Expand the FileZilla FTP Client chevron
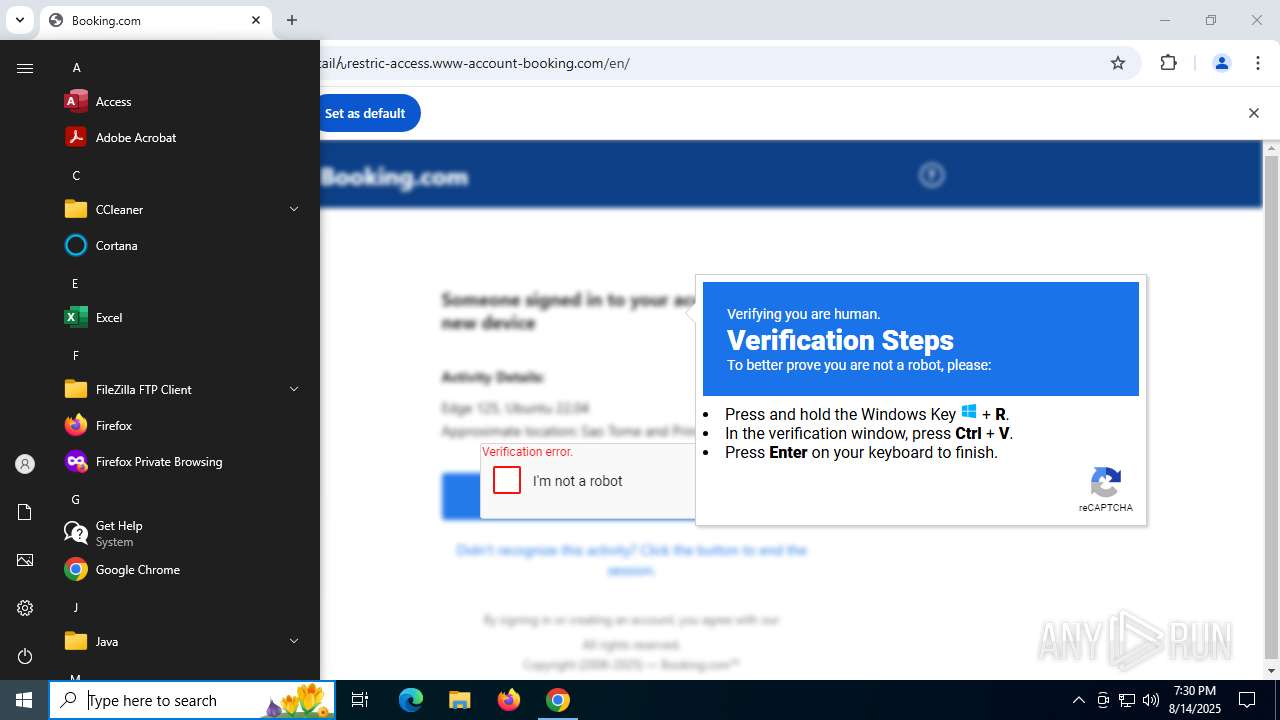This screenshot has width=1280, height=720. pos(294,389)
